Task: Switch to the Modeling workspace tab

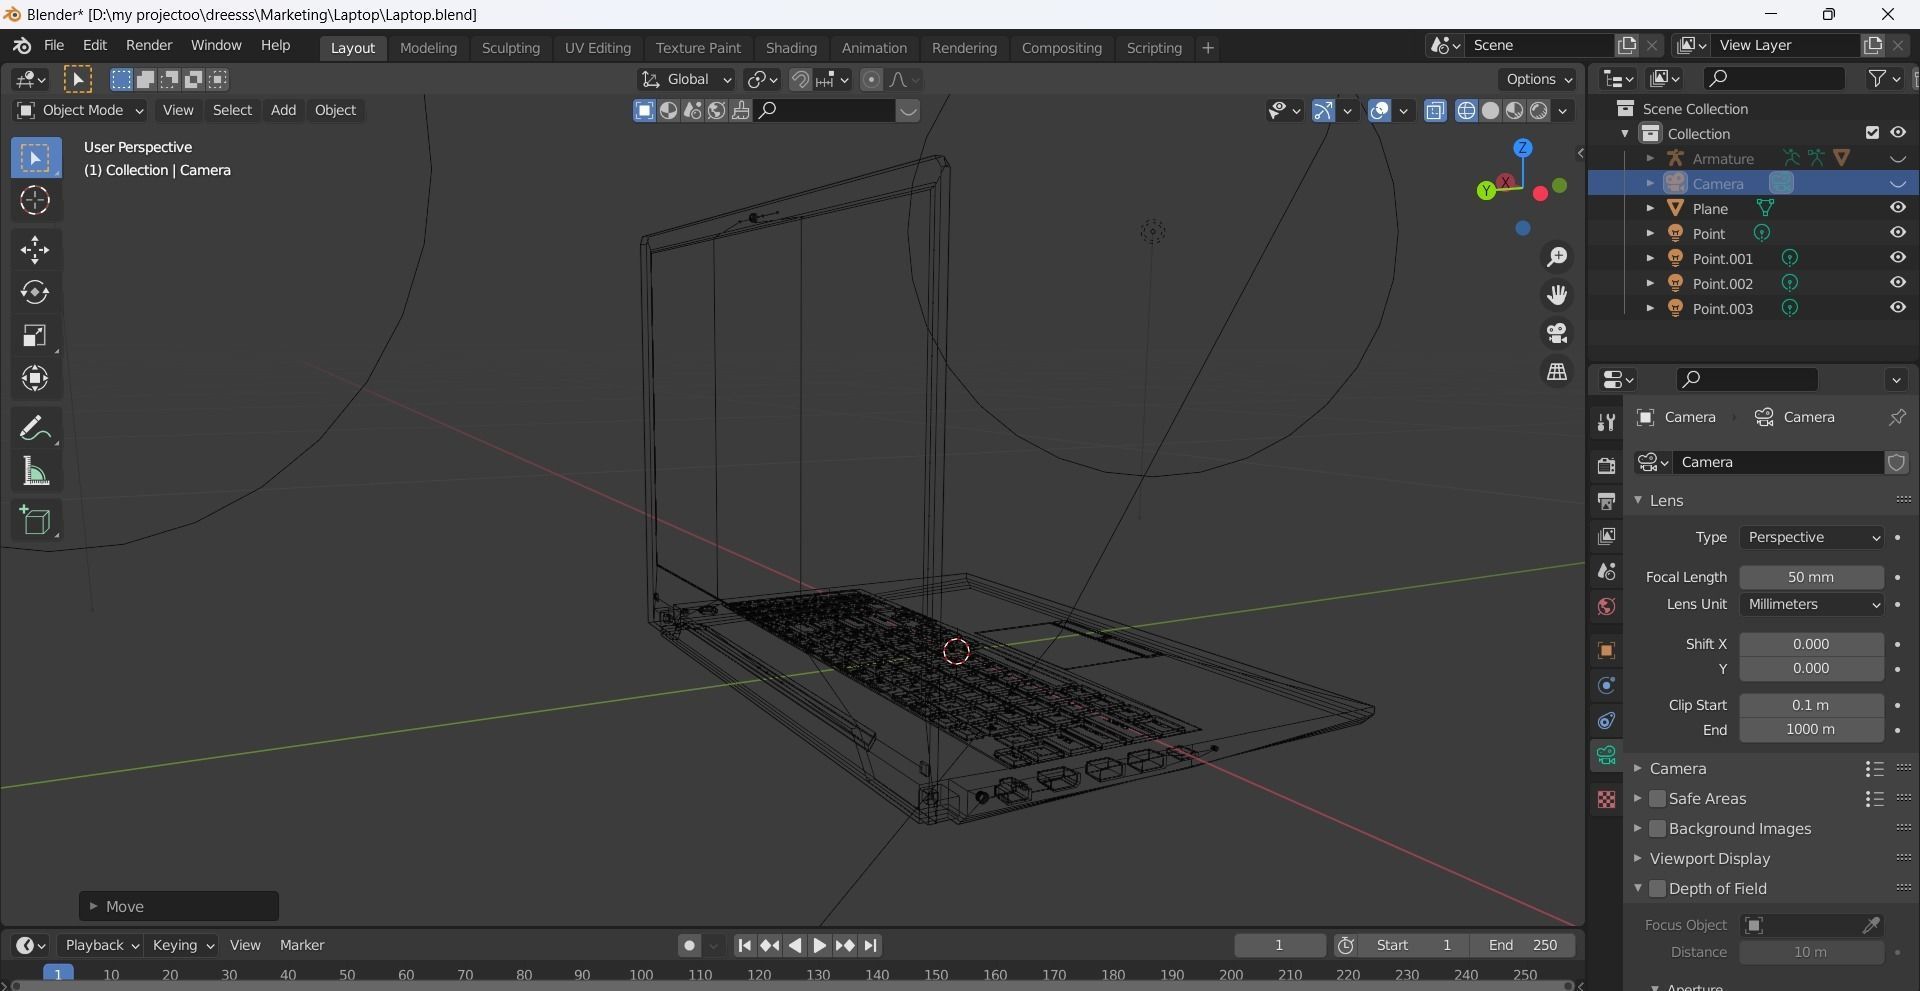Action: [x=428, y=48]
